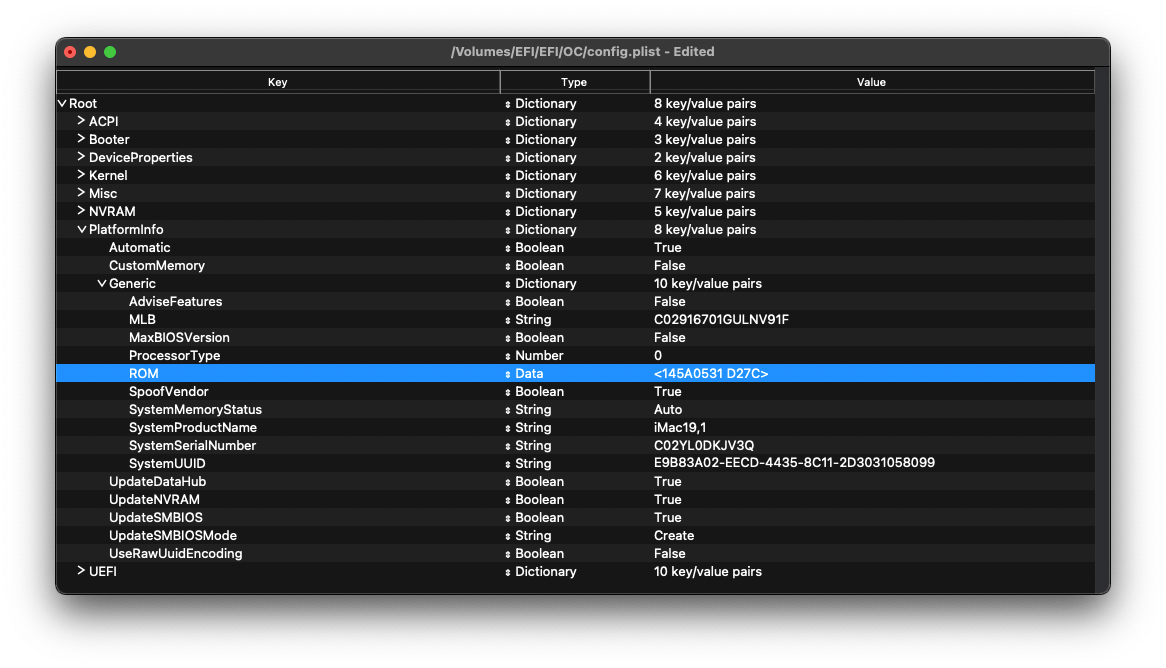Open type selector for Root row

point(508,104)
